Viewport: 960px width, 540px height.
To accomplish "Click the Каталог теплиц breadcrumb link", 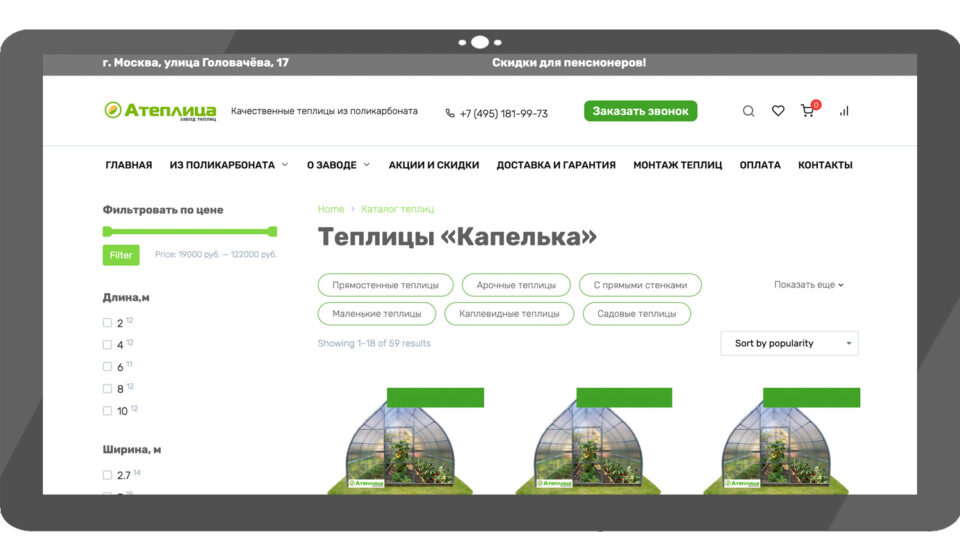I will pos(397,209).
